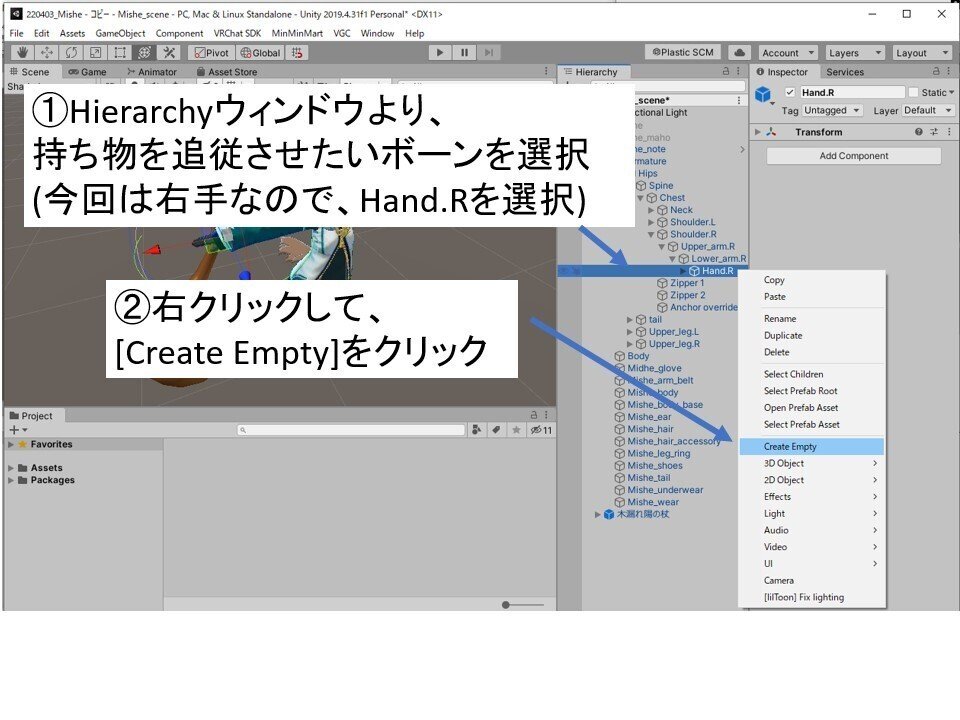Open the Layout dropdown
960x720 pixels.
(922, 53)
